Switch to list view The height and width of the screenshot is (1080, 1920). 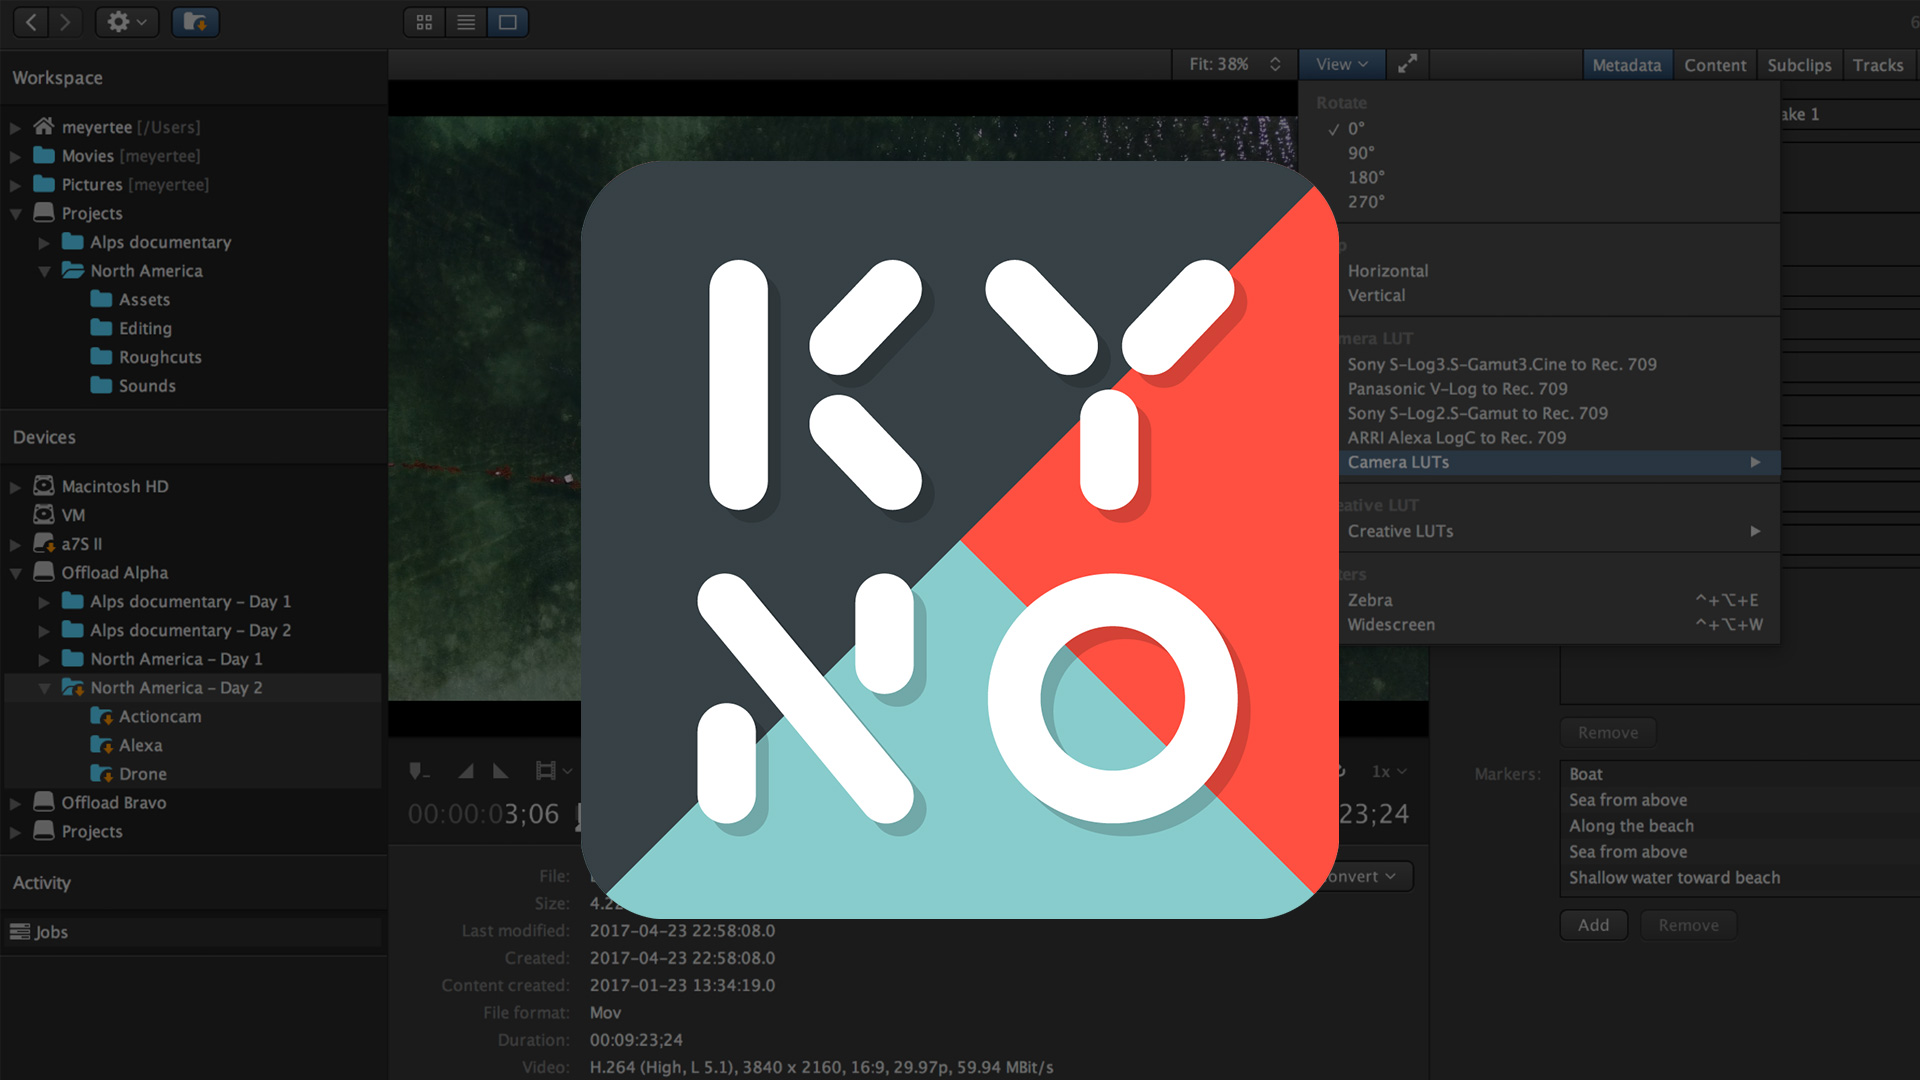tap(466, 22)
